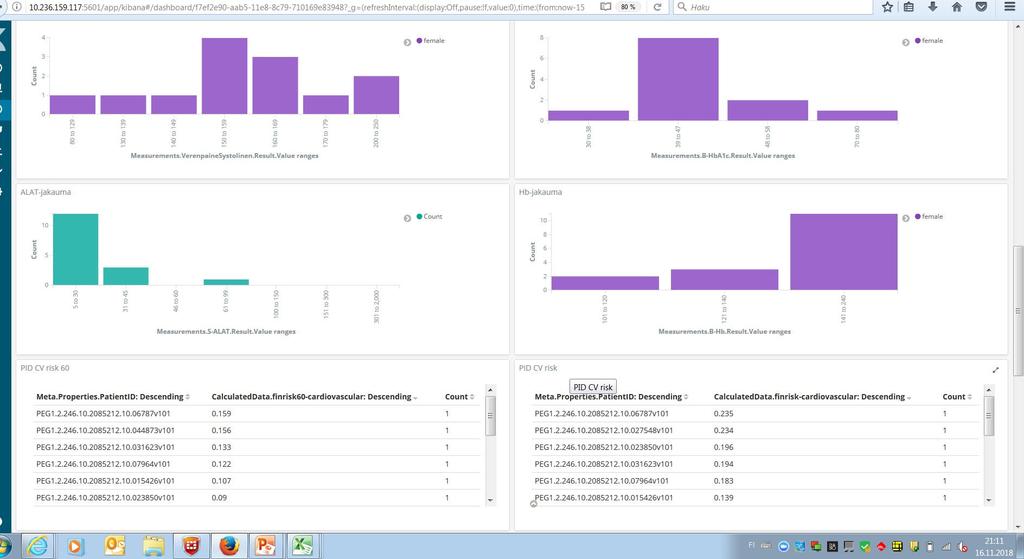1024x559 pixels.
Task: Select the 200 to 250 systolic bar
Action: pyautogui.click(x=376, y=95)
